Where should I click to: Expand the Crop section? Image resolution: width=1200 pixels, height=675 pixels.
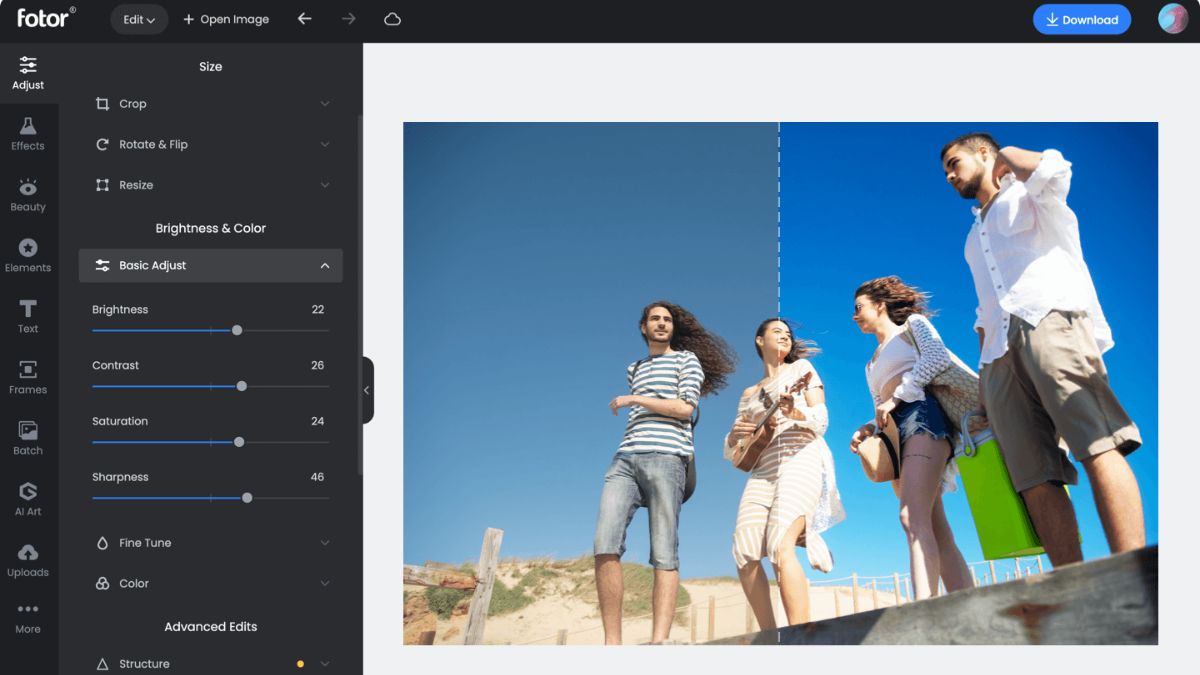(210, 104)
